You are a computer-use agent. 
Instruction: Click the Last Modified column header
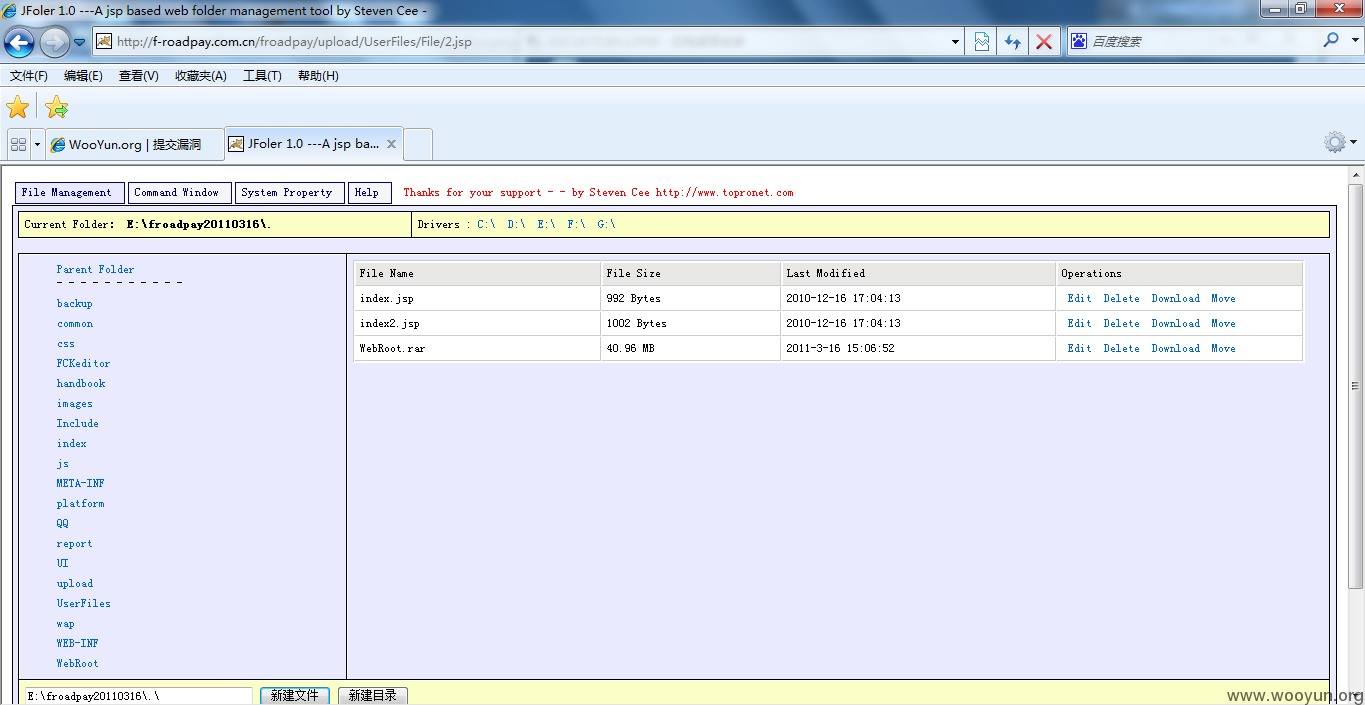pyautogui.click(x=918, y=273)
